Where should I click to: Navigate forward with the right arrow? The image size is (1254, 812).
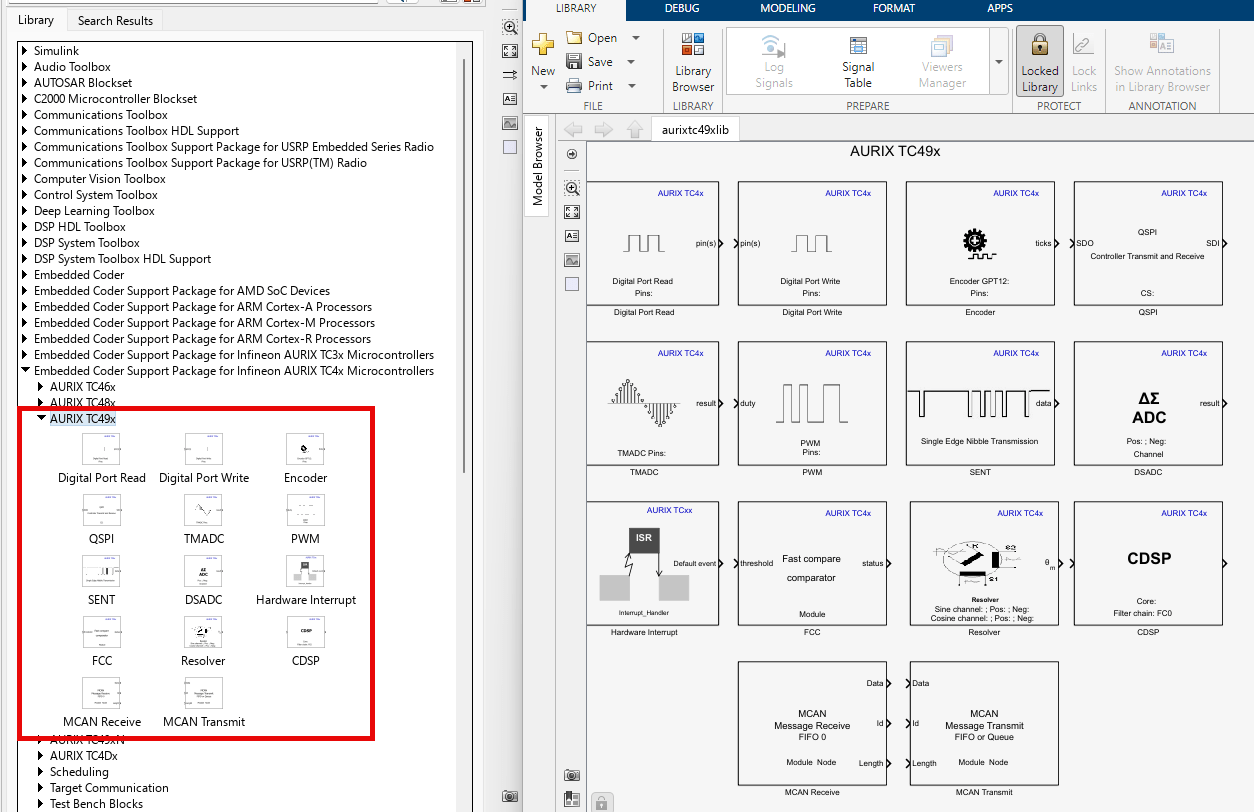click(603, 130)
